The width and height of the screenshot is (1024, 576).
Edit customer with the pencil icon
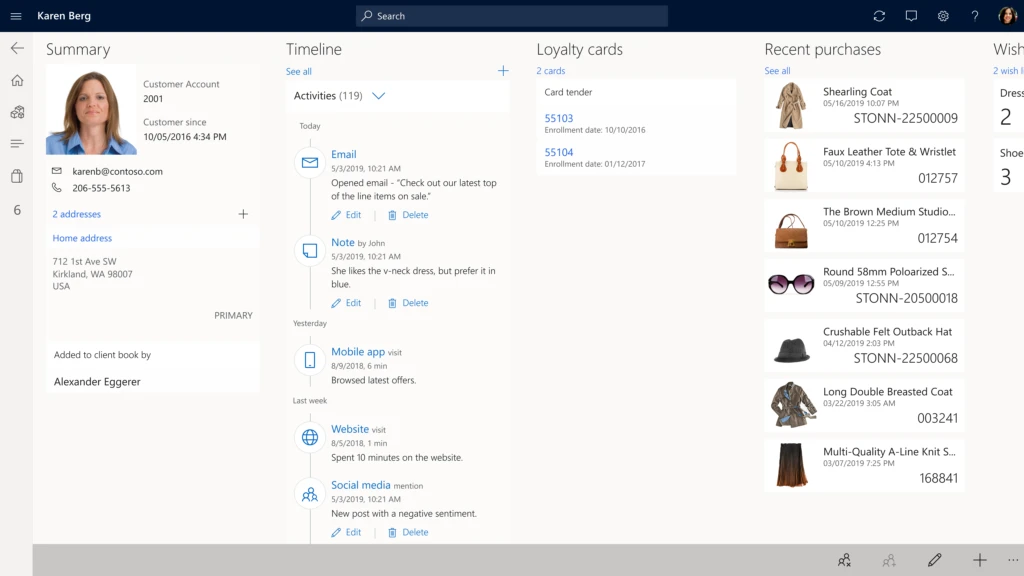click(934, 560)
